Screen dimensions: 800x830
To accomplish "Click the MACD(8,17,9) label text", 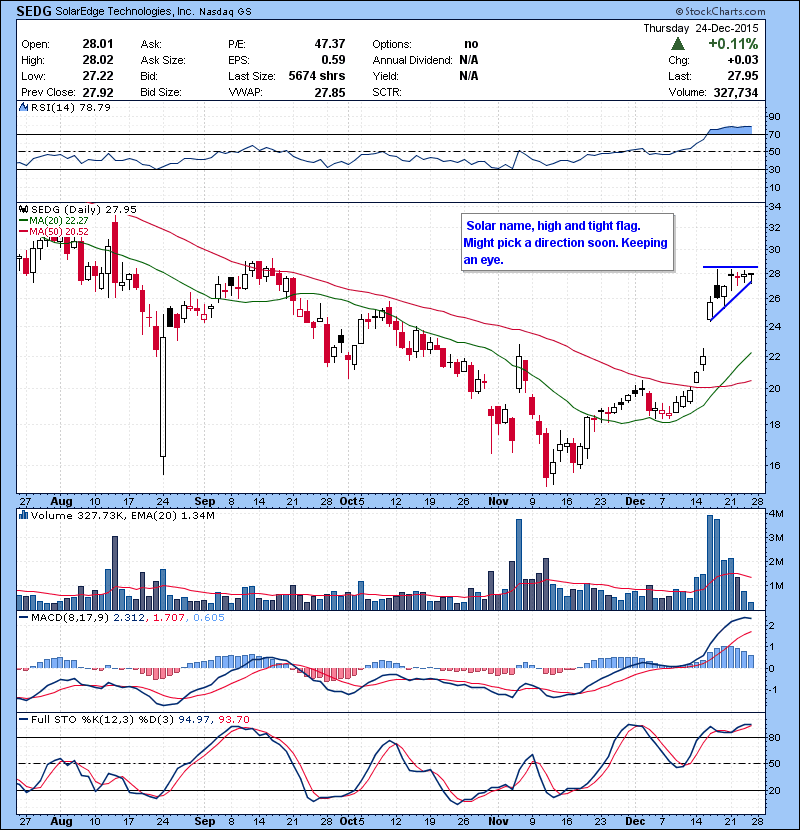I will pos(70,618).
